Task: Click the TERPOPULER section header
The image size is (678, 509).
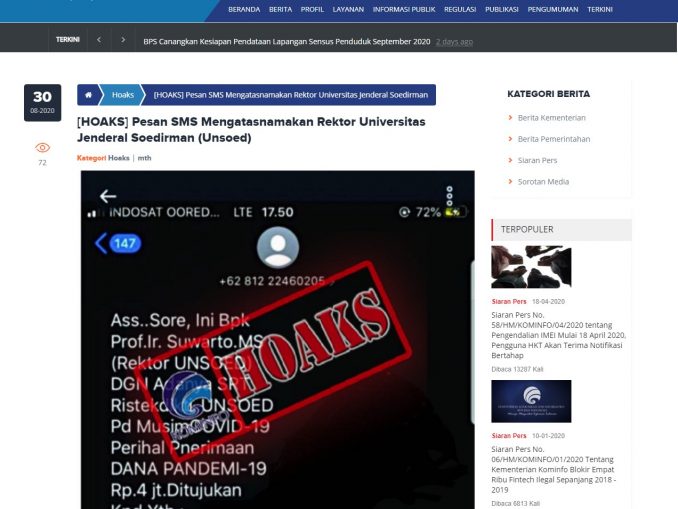Action: click(561, 230)
